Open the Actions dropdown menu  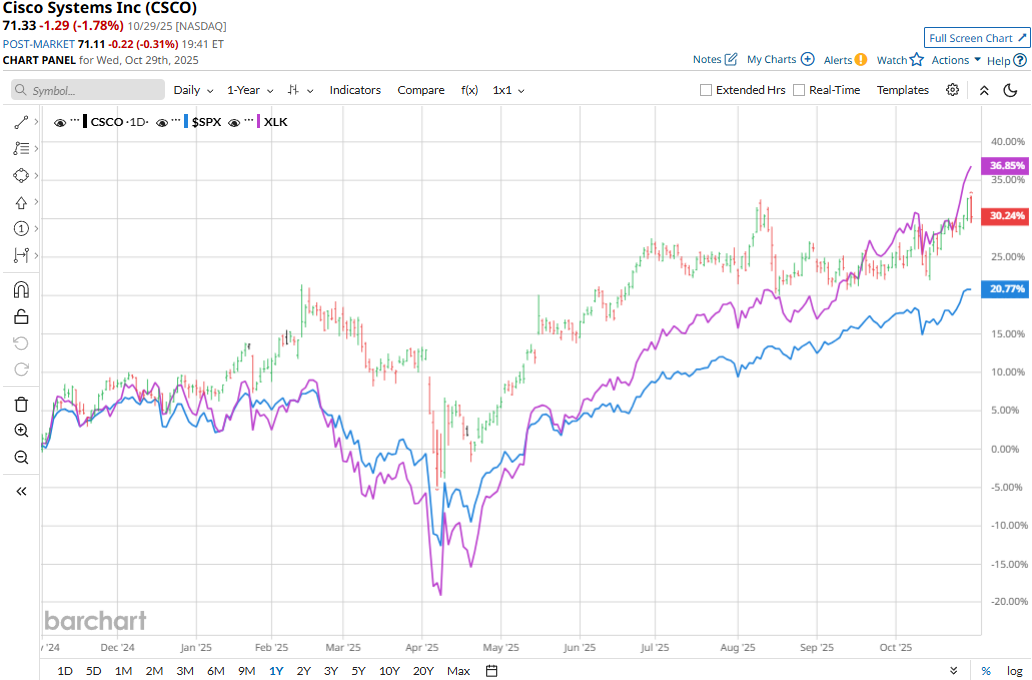[x=956, y=60]
